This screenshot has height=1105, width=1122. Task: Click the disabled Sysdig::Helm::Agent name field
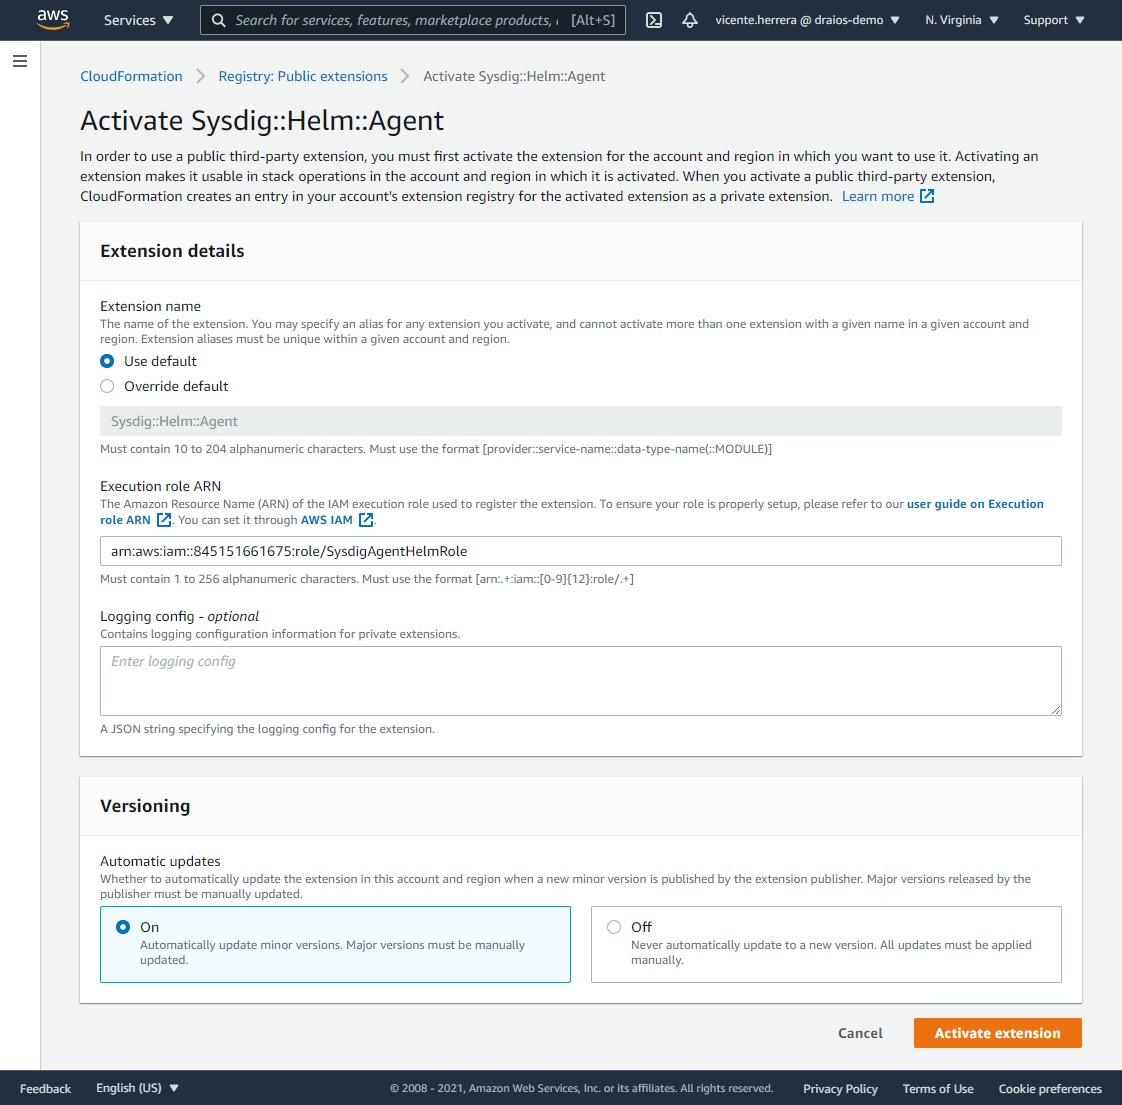coord(581,421)
